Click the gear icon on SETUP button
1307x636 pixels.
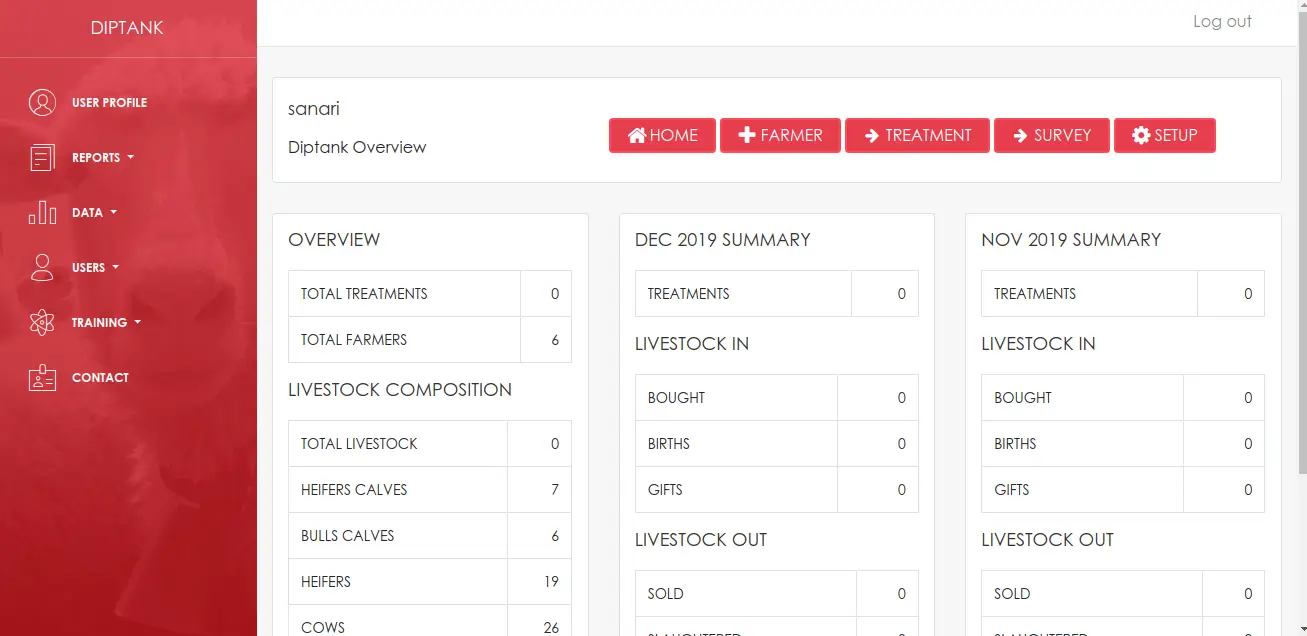(1141, 135)
